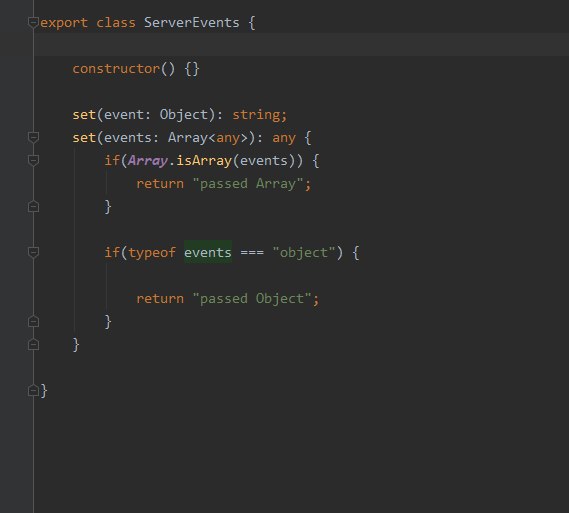The image size is (569, 513).
Task: Click the 'class' keyword
Action: point(116,22)
